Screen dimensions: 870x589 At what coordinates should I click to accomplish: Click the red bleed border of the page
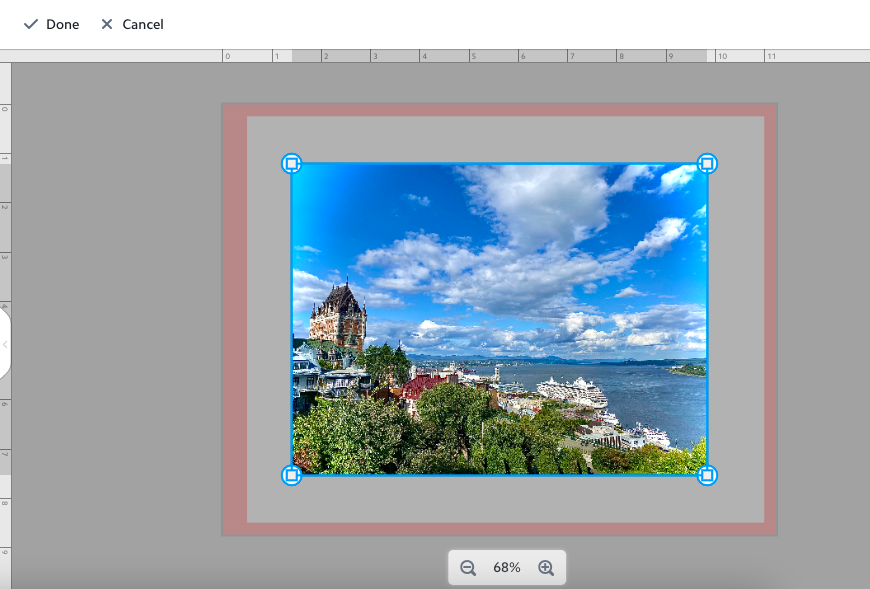[234, 320]
